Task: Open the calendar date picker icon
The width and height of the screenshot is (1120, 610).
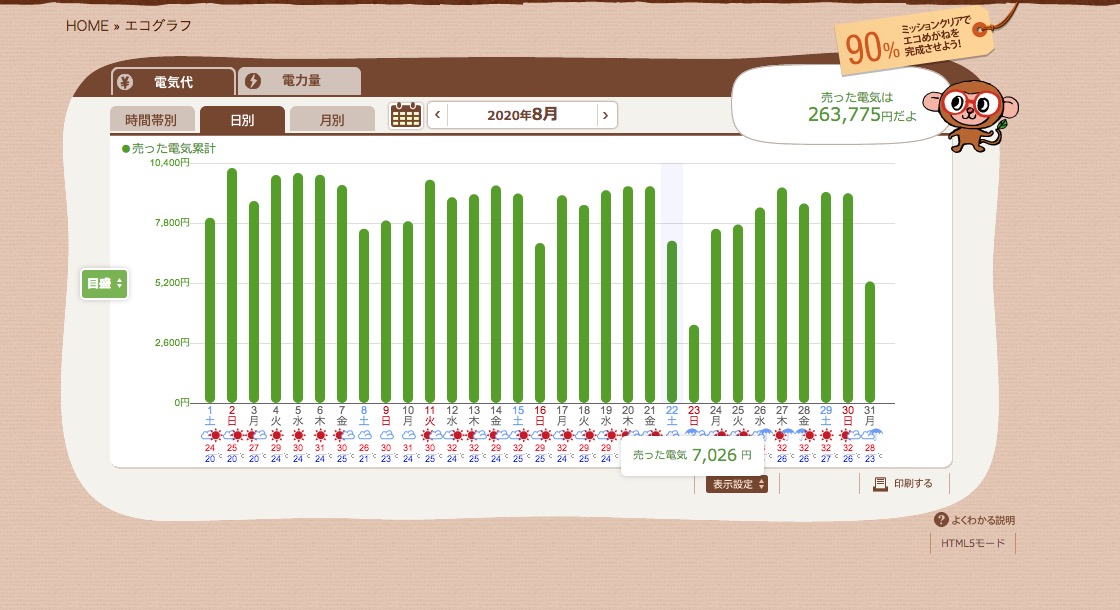Action: point(406,115)
